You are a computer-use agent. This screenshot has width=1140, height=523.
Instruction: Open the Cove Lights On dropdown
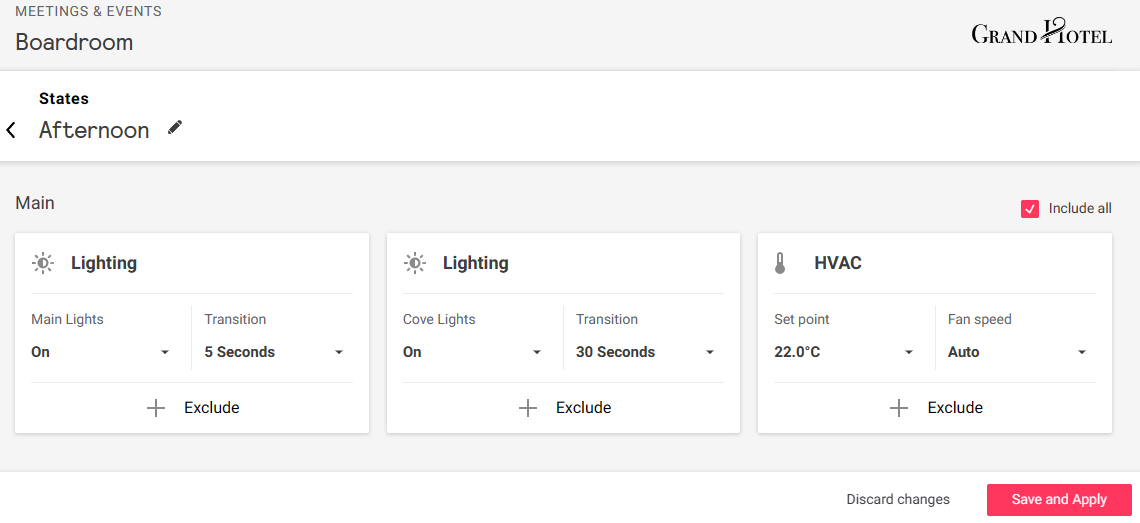pyautogui.click(x=474, y=352)
